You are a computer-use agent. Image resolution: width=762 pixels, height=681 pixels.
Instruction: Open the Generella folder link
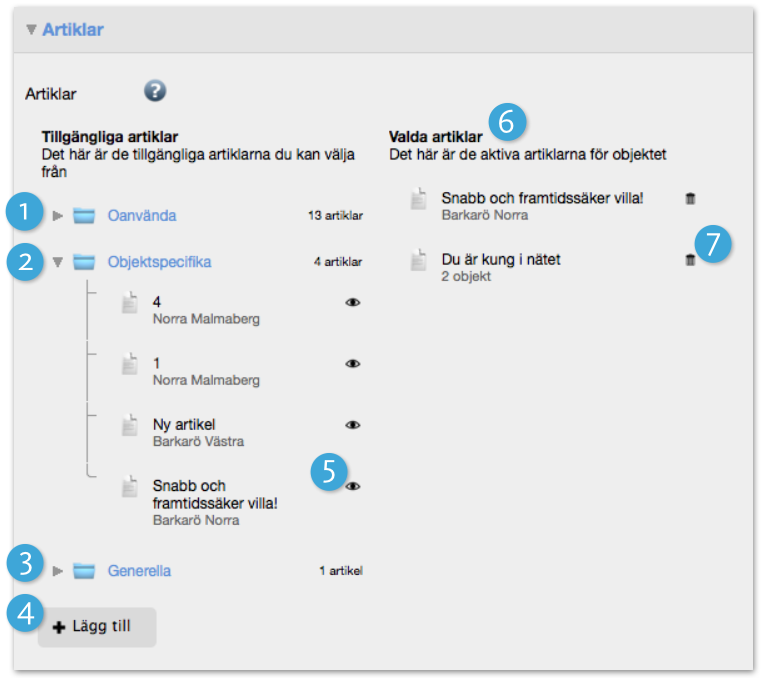(x=139, y=571)
